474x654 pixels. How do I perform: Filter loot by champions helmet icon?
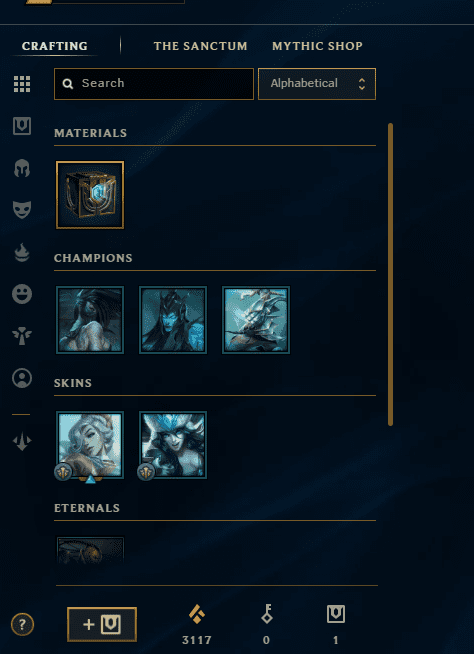(x=22, y=169)
